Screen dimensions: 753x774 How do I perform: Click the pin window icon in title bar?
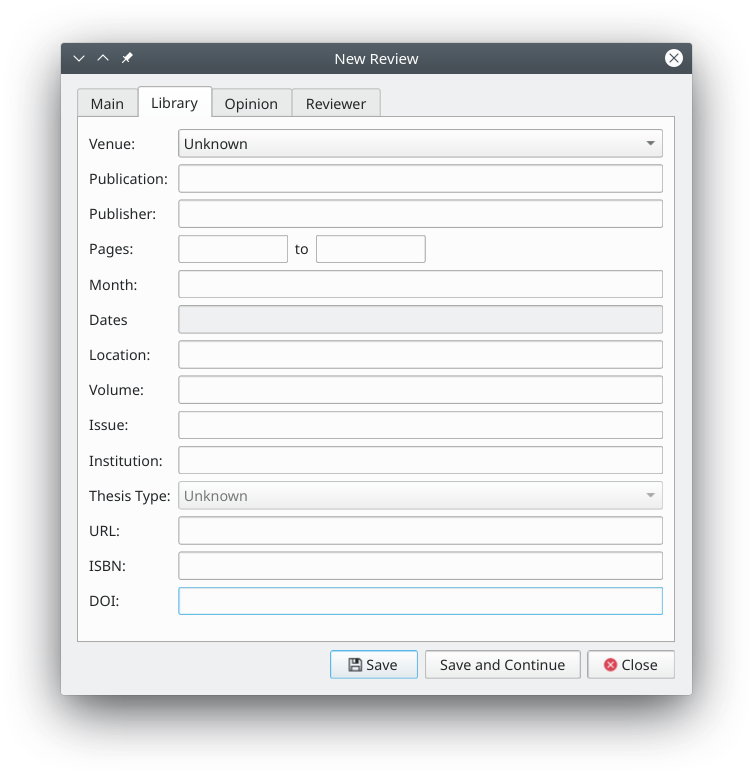point(127,58)
